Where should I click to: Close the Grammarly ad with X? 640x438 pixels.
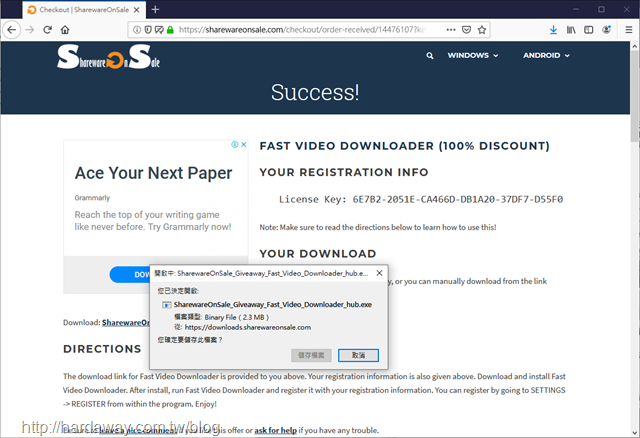click(244, 145)
